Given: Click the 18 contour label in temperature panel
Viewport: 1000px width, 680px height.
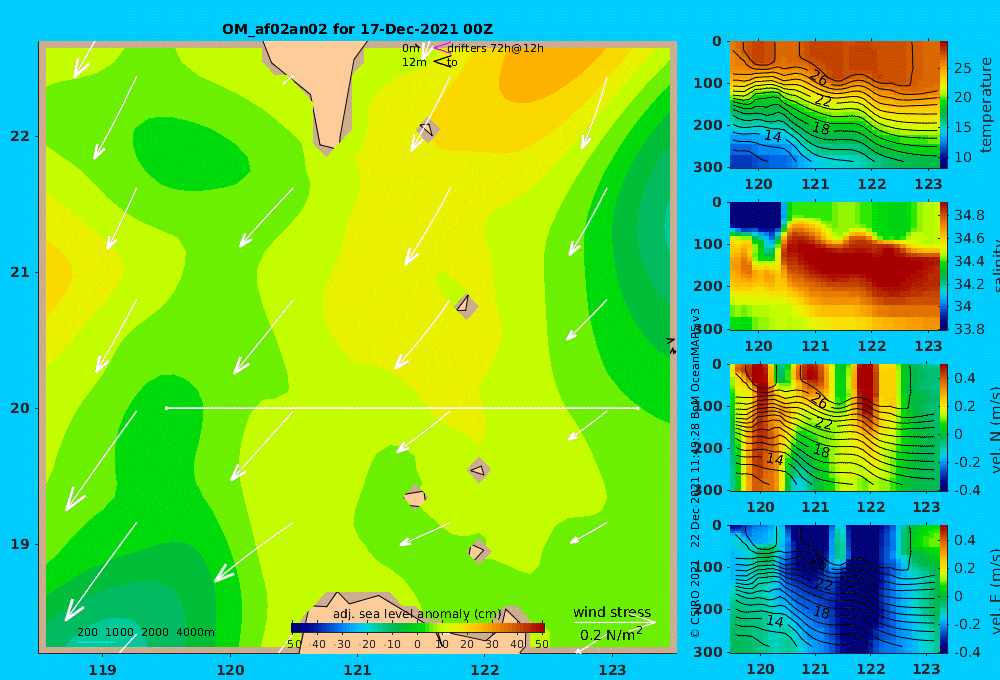Looking at the screenshot, I should pyautogui.click(x=821, y=128).
